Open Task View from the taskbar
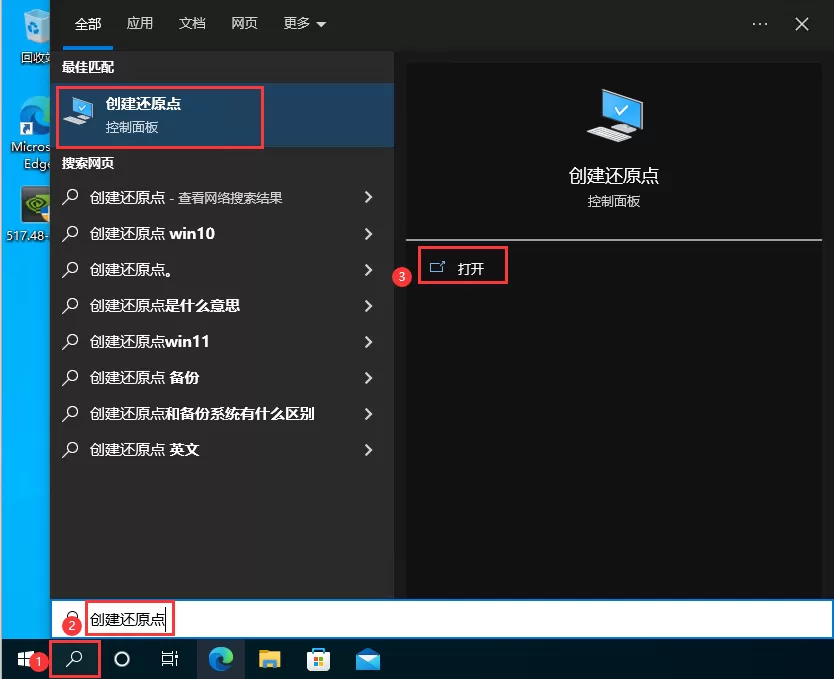834x679 pixels. point(169,660)
